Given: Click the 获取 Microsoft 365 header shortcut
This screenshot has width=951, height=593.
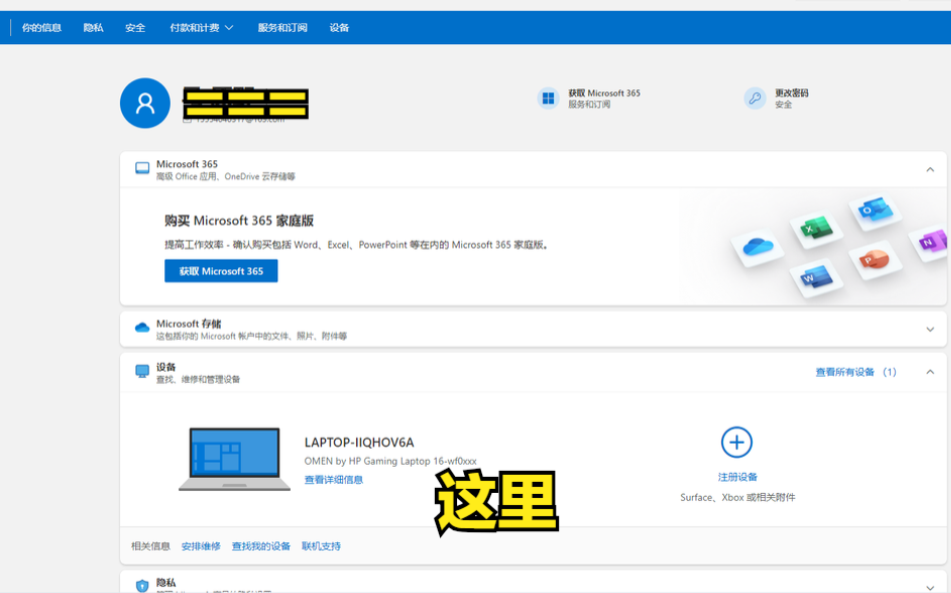Looking at the screenshot, I should pos(604,93).
